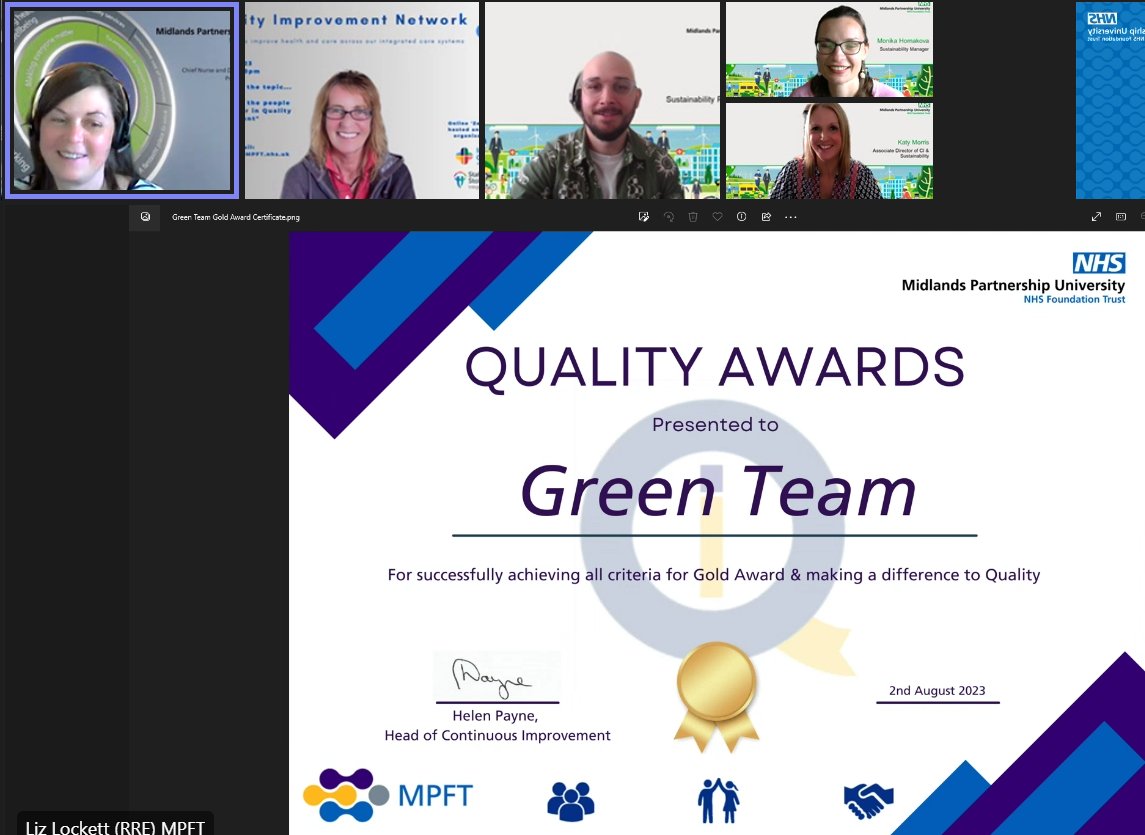The width and height of the screenshot is (1145, 835).
Task: Click the bearded presenter's video tile
Action: (601, 100)
